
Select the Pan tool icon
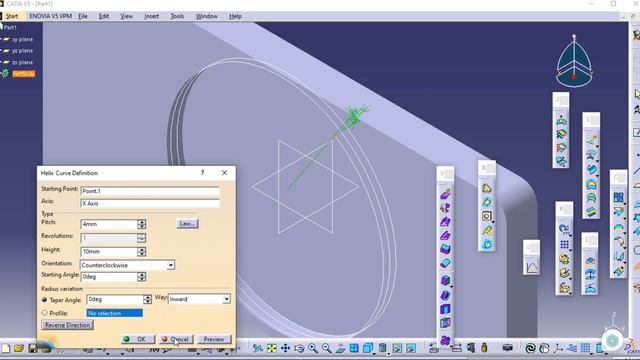tap(285, 348)
